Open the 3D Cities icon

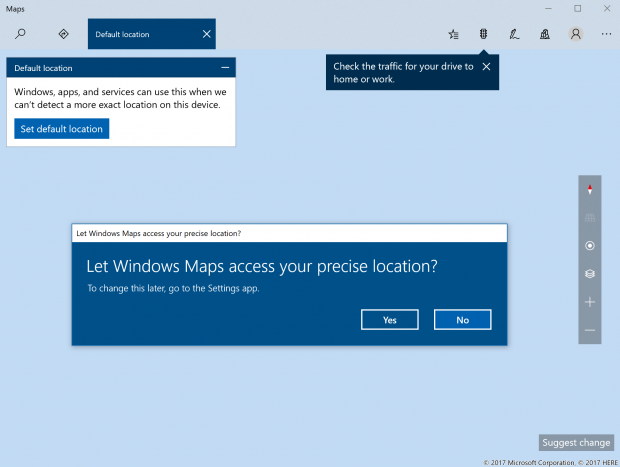(545, 34)
